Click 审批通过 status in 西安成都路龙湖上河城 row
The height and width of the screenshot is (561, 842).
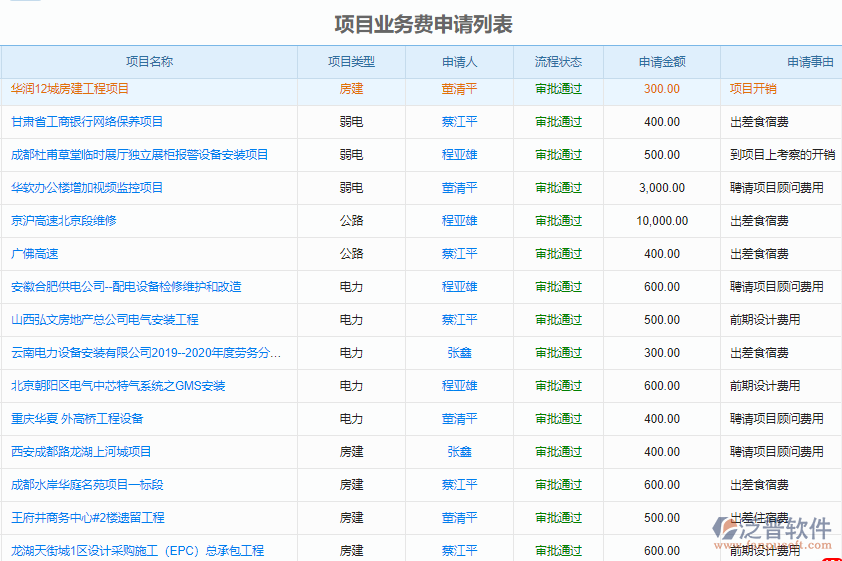tap(558, 452)
